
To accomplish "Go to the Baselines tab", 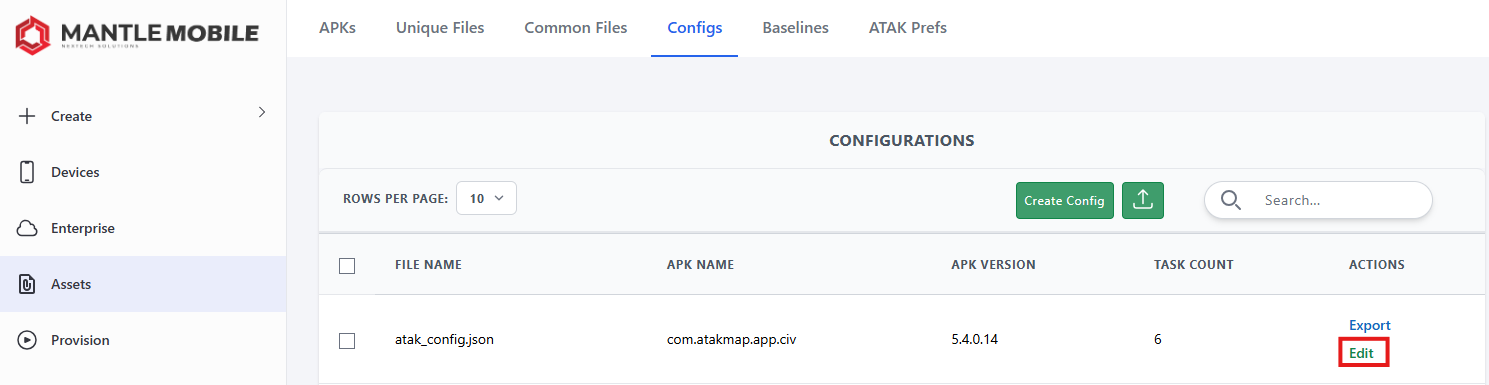I will coord(795,28).
